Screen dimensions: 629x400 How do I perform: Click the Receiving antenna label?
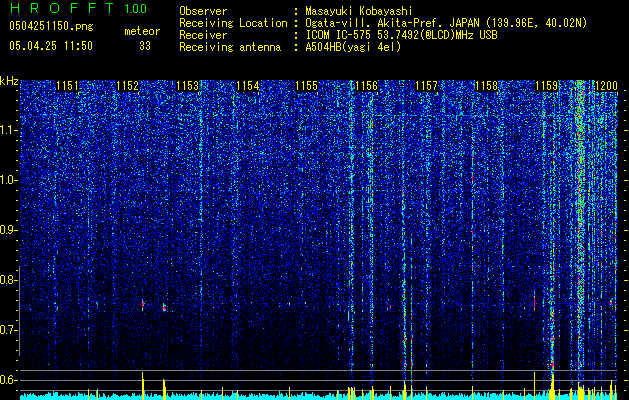[x=230, y=47]
